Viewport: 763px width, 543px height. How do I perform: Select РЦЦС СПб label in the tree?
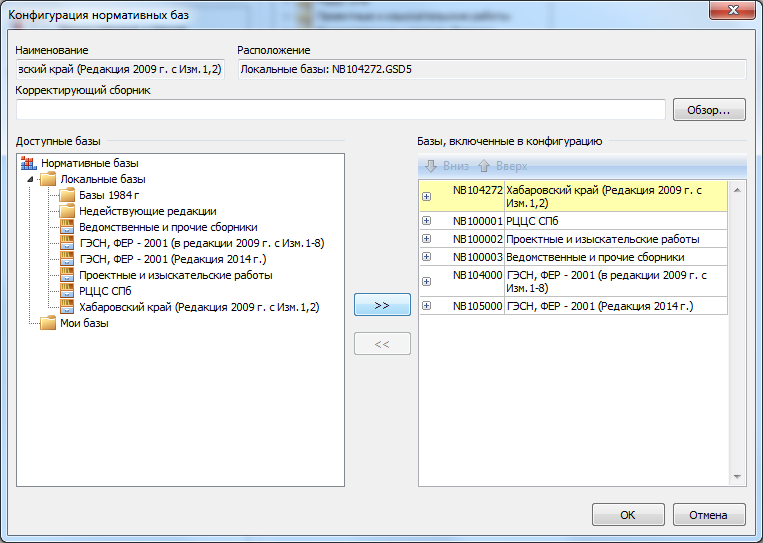[105, 291]
